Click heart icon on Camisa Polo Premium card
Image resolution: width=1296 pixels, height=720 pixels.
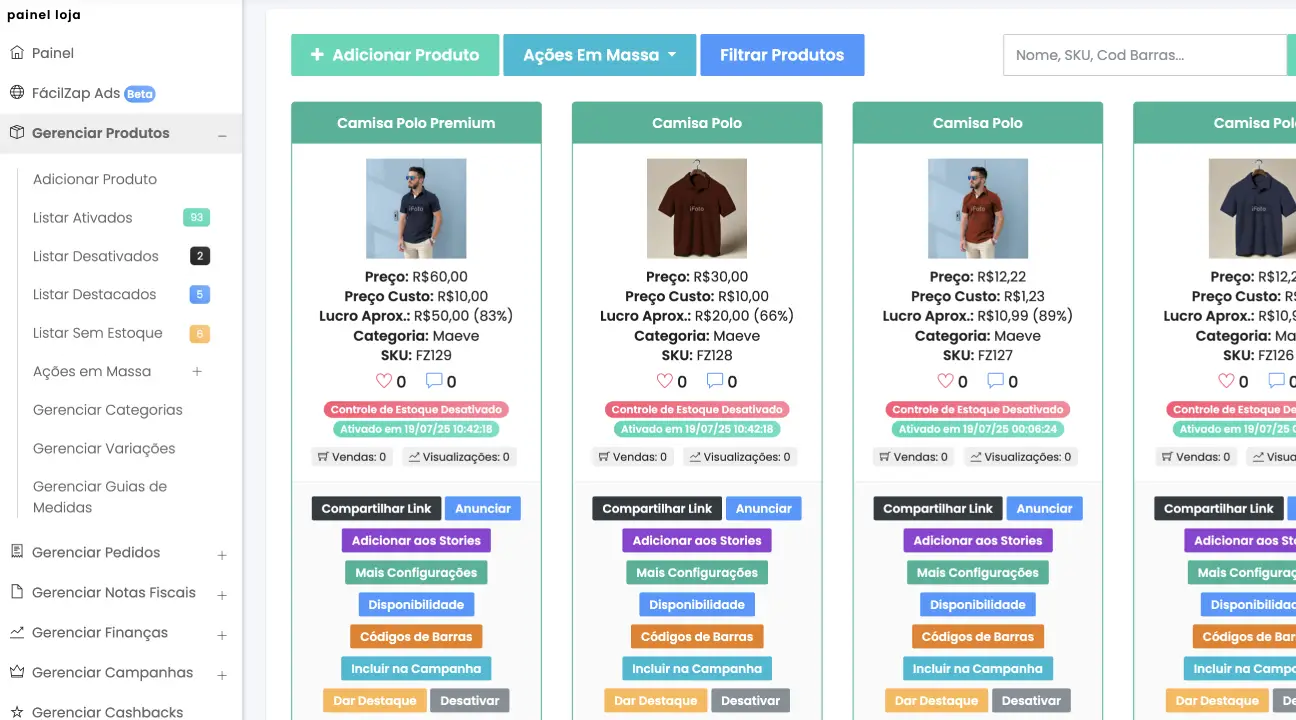(x=384, y=381)
